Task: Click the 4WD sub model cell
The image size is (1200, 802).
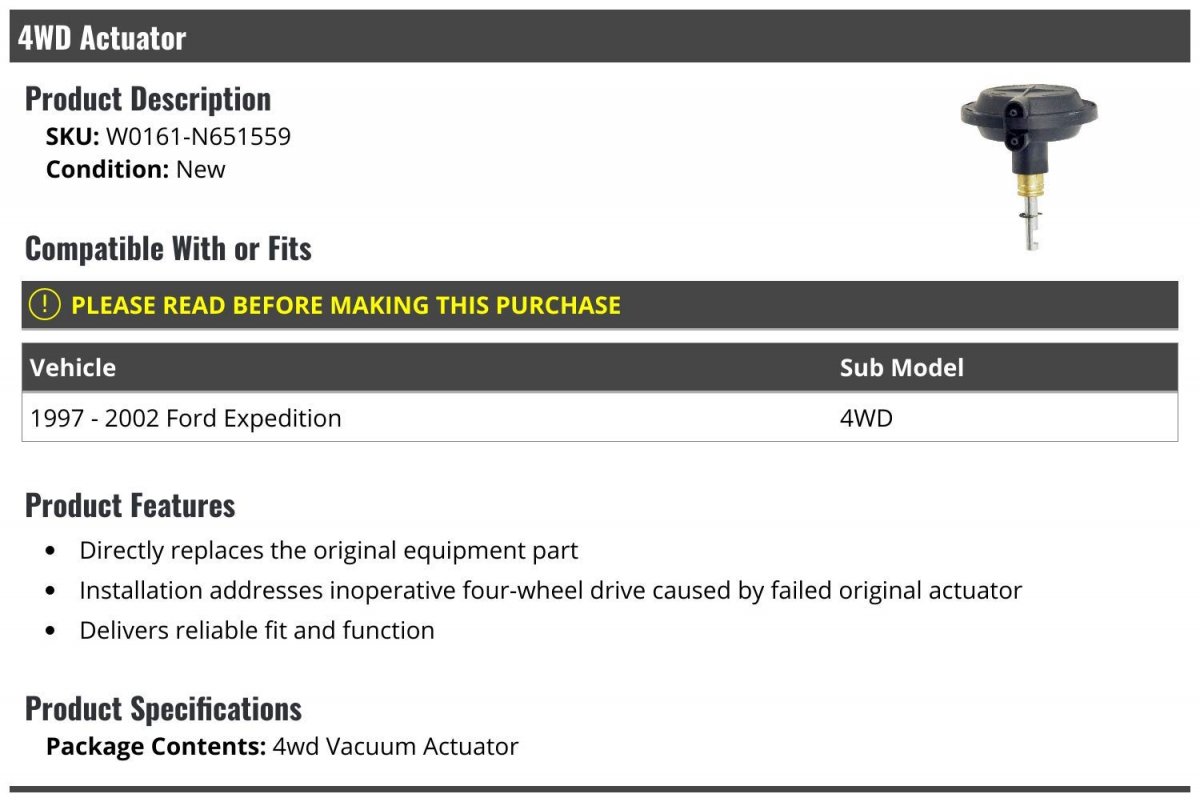Action: (x=866, y=418)
